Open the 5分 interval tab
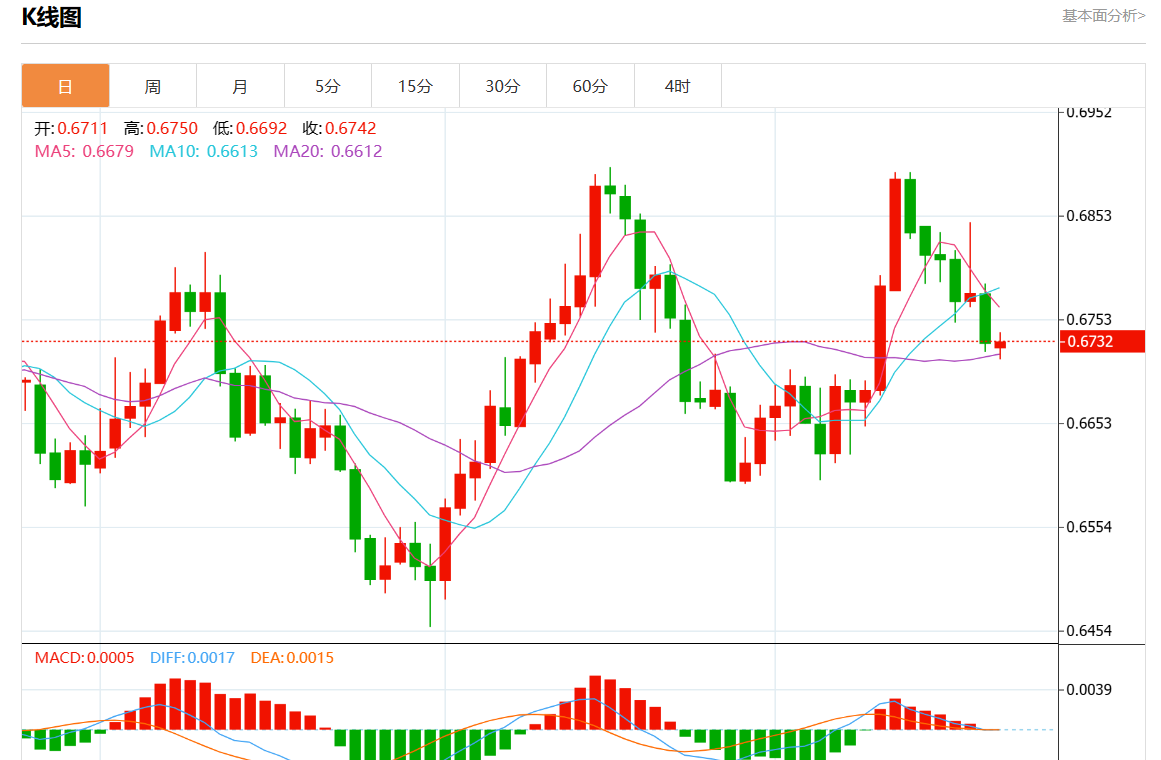The height and width of the screenshot is (760, 1161). [327, 86]
